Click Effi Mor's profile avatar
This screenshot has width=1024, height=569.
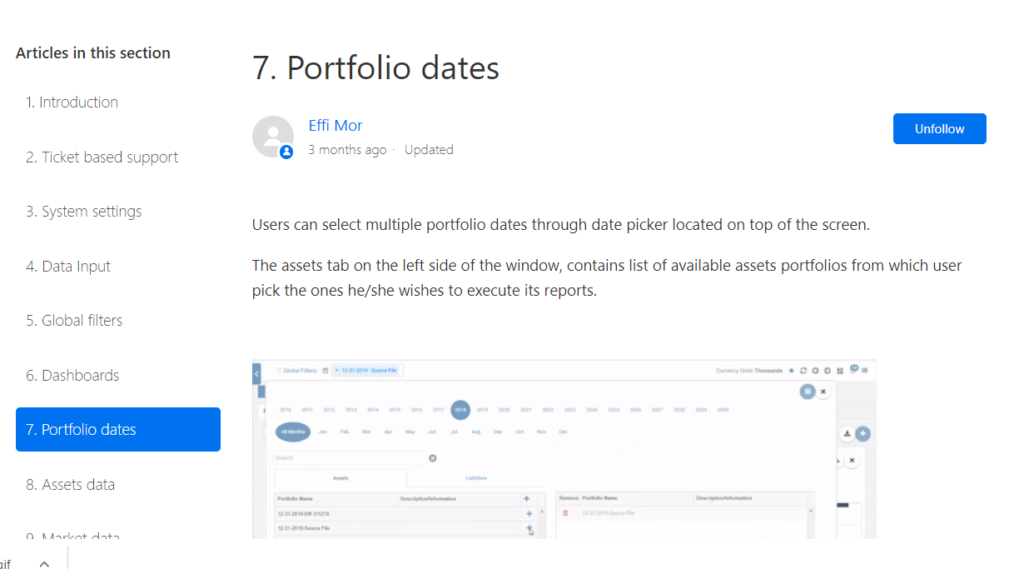click(272, 137)
